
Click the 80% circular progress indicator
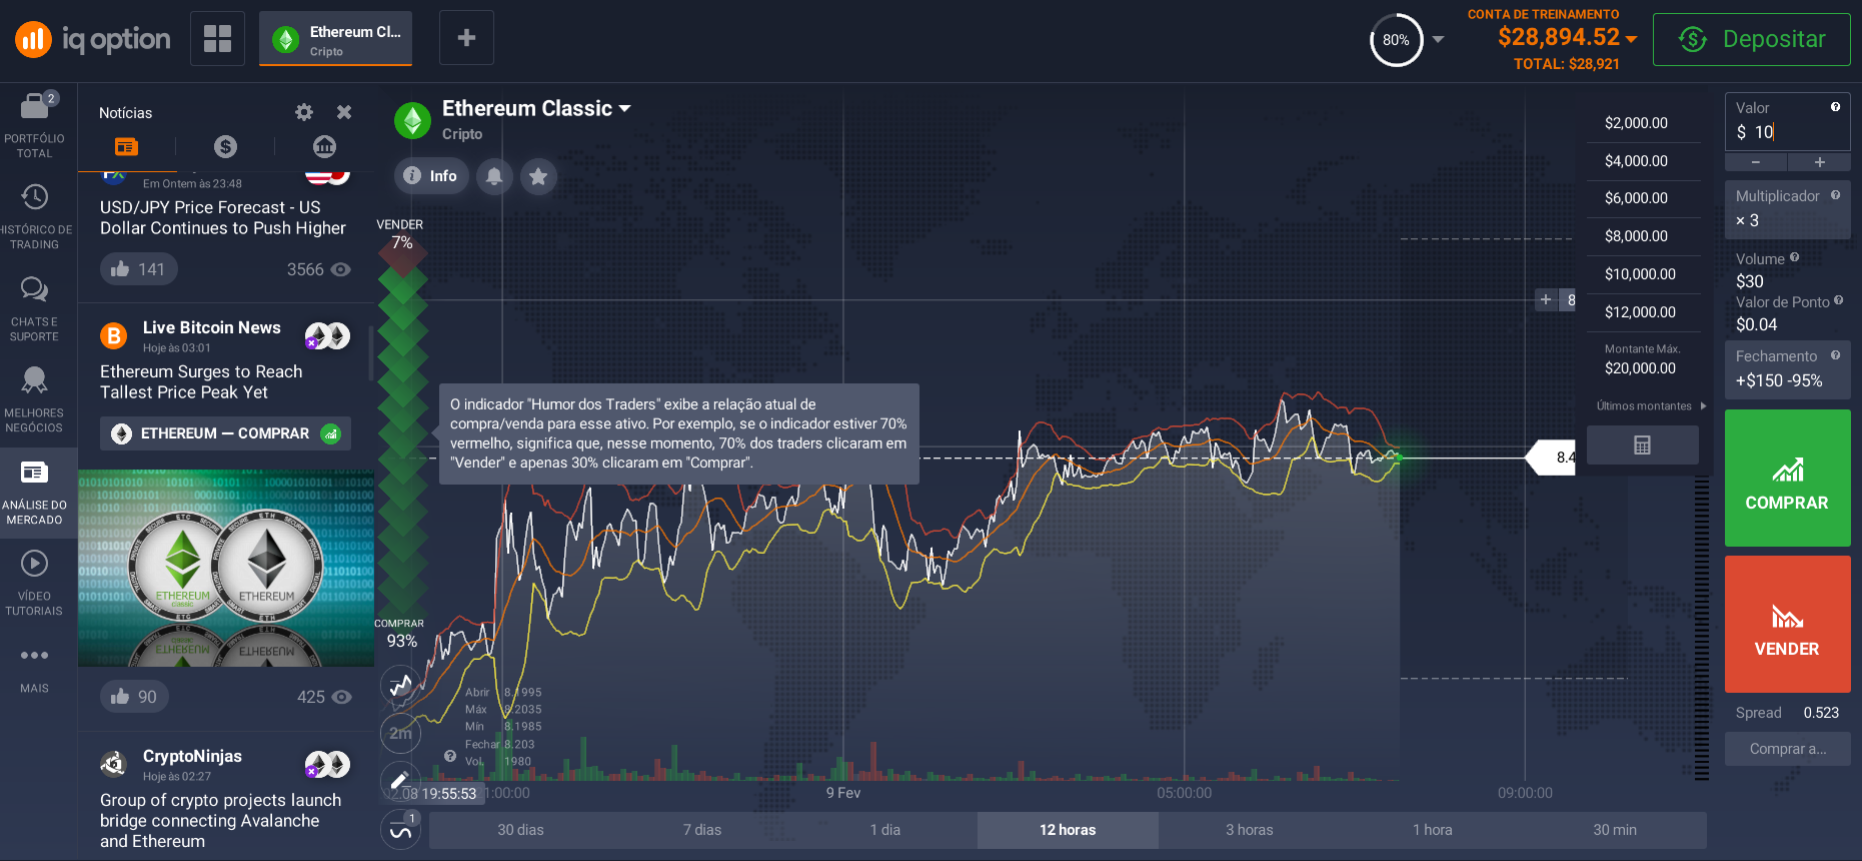click(x=1396, y=40)
